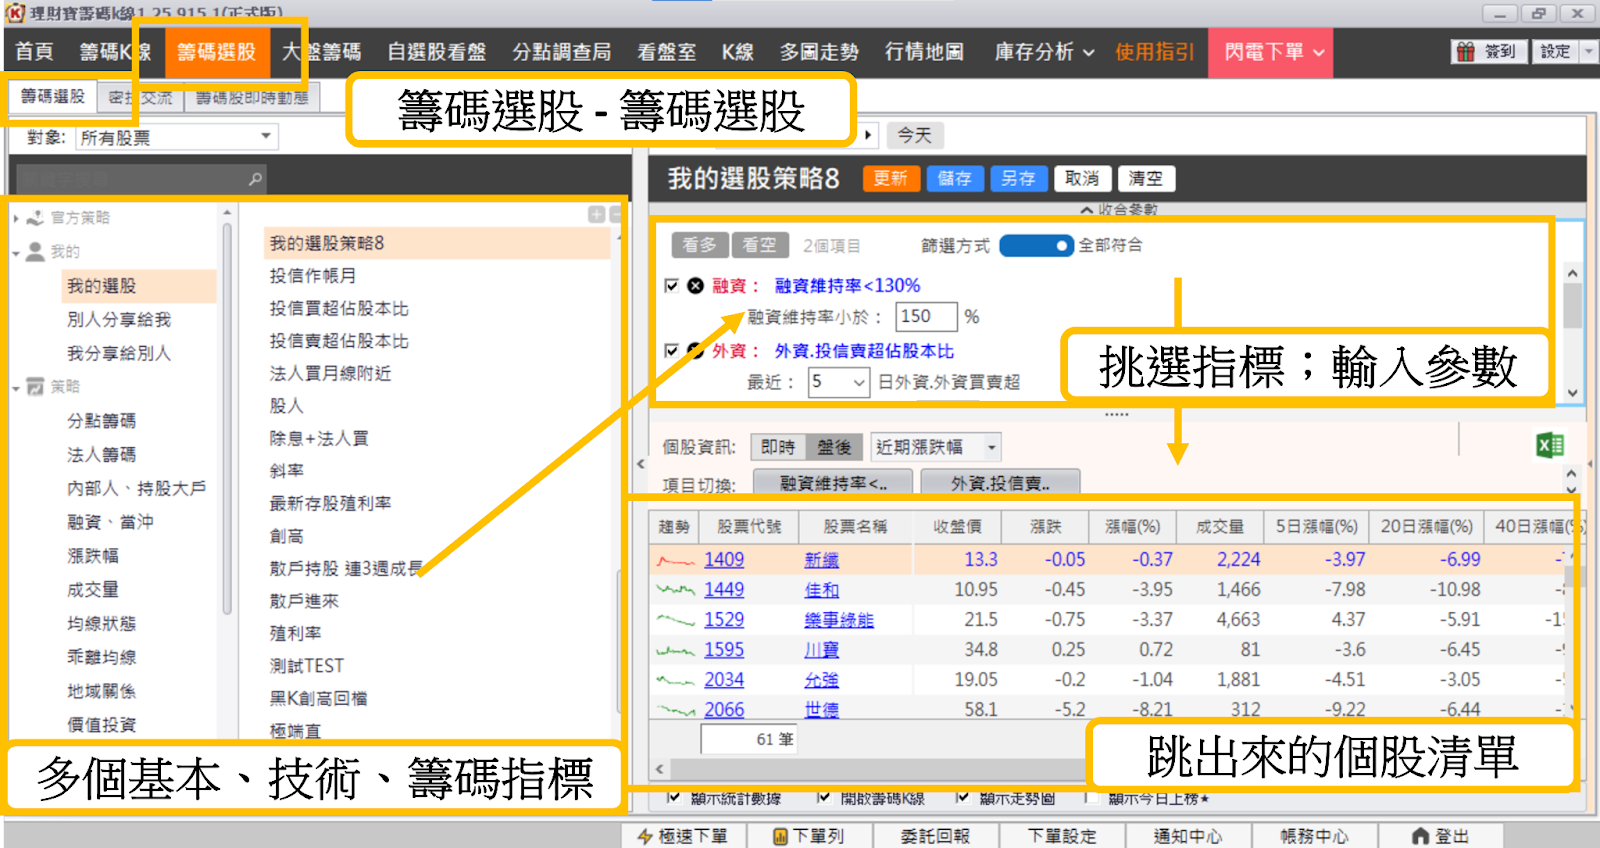Switch the 篩選方式 全部符合 toggle

[x=1036, y=245]
